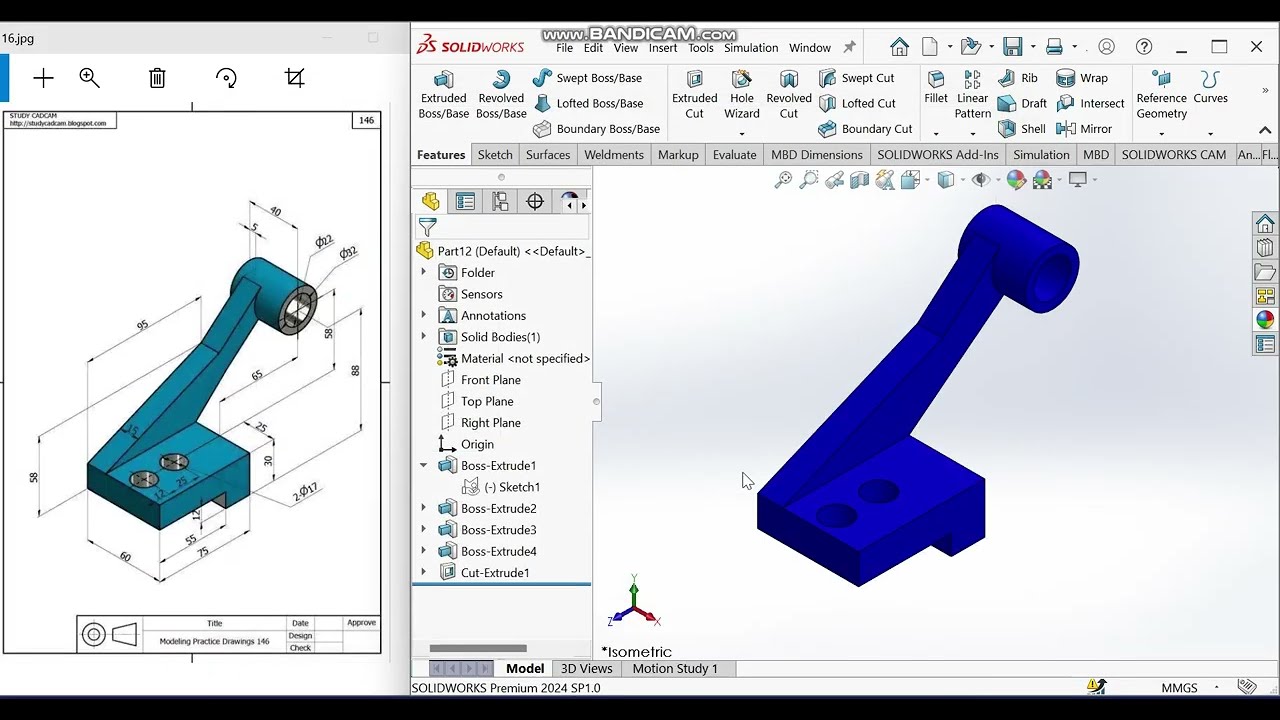Viewport: 1280px width, 720px height.
Task: Open the Hole Wizard tool
Action: (x=741, y=95)
